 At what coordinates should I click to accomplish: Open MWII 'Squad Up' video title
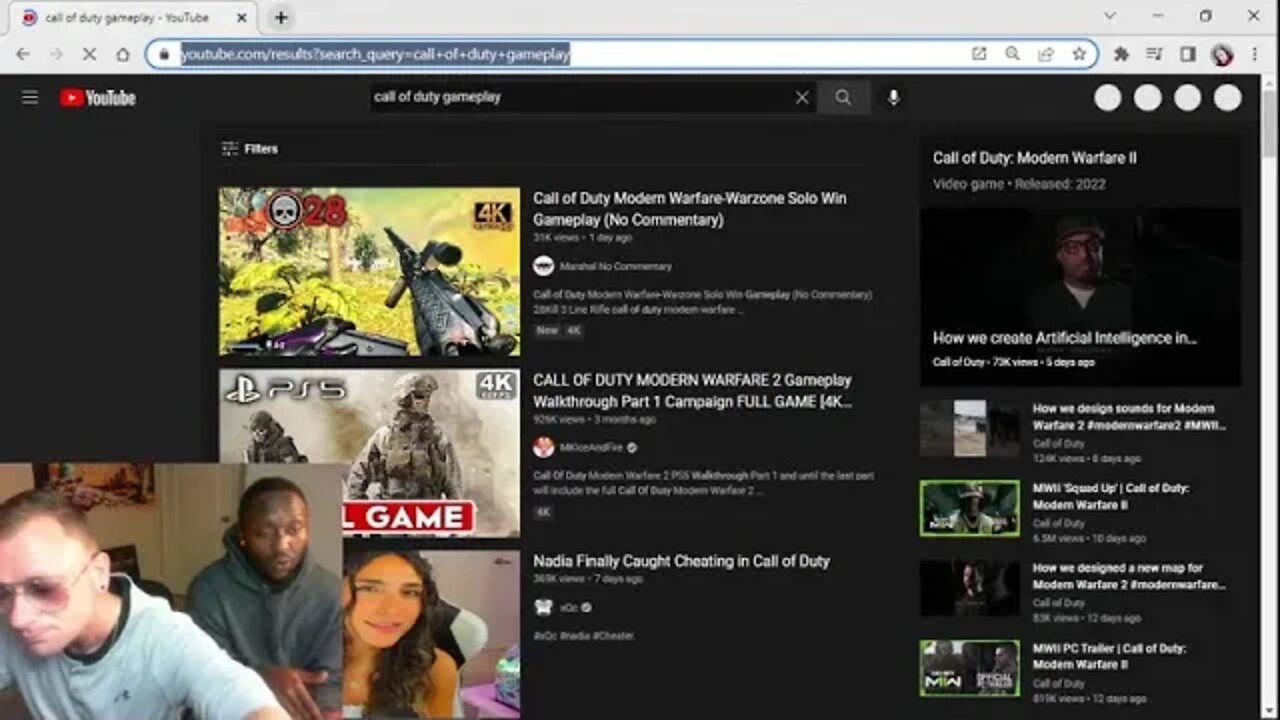[x=1111, y=497]
